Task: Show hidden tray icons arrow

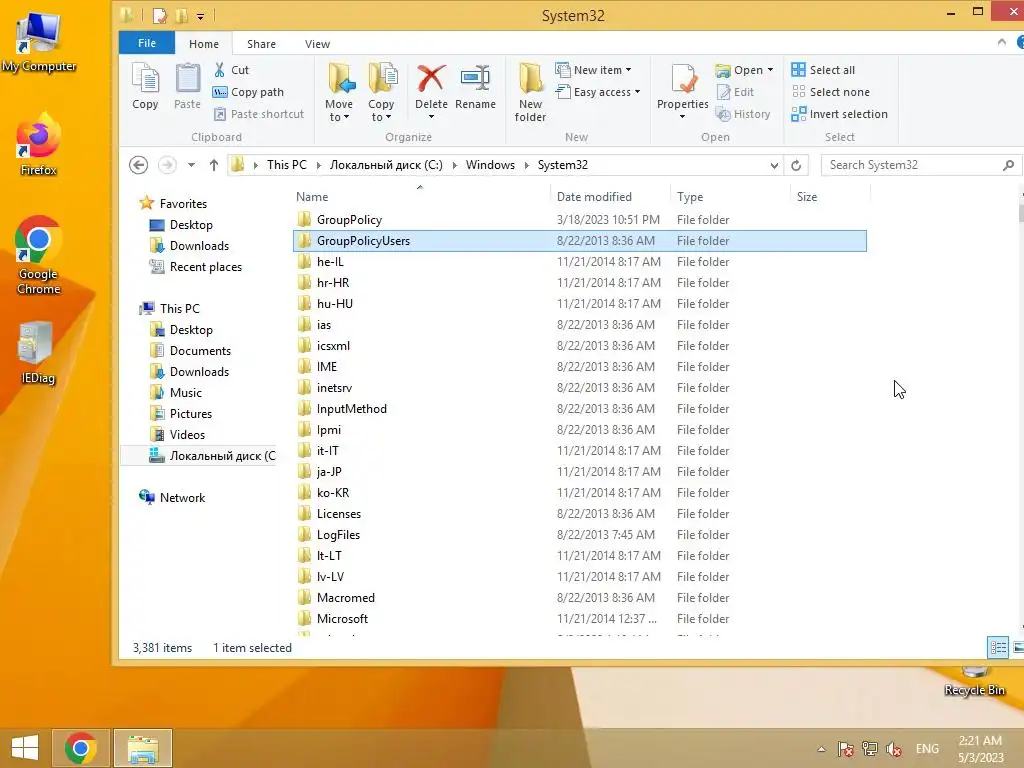Action: coord(822,749)
